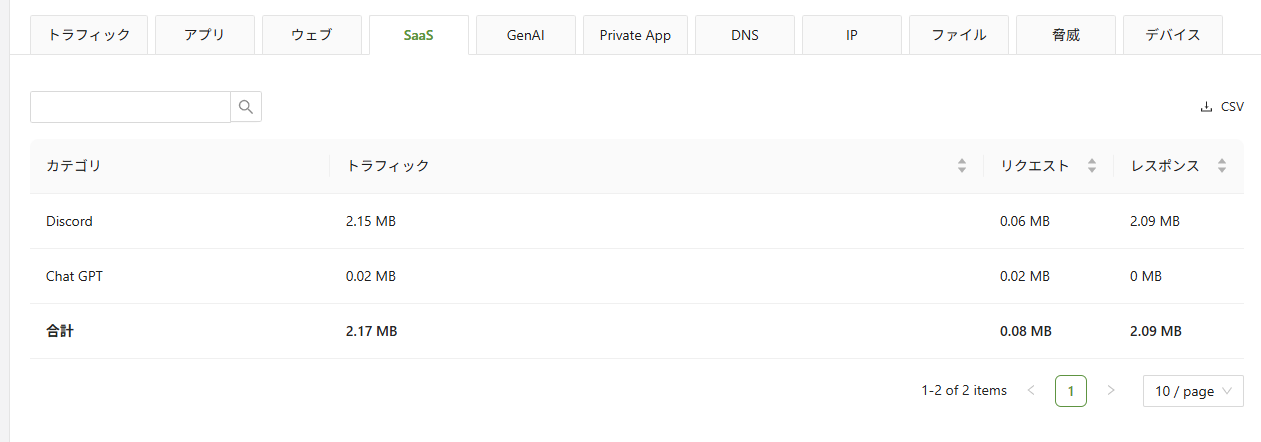Sort by リクエスト column arrows
Viewport: 1261px width, 442px height.
tap(1092, 166)
